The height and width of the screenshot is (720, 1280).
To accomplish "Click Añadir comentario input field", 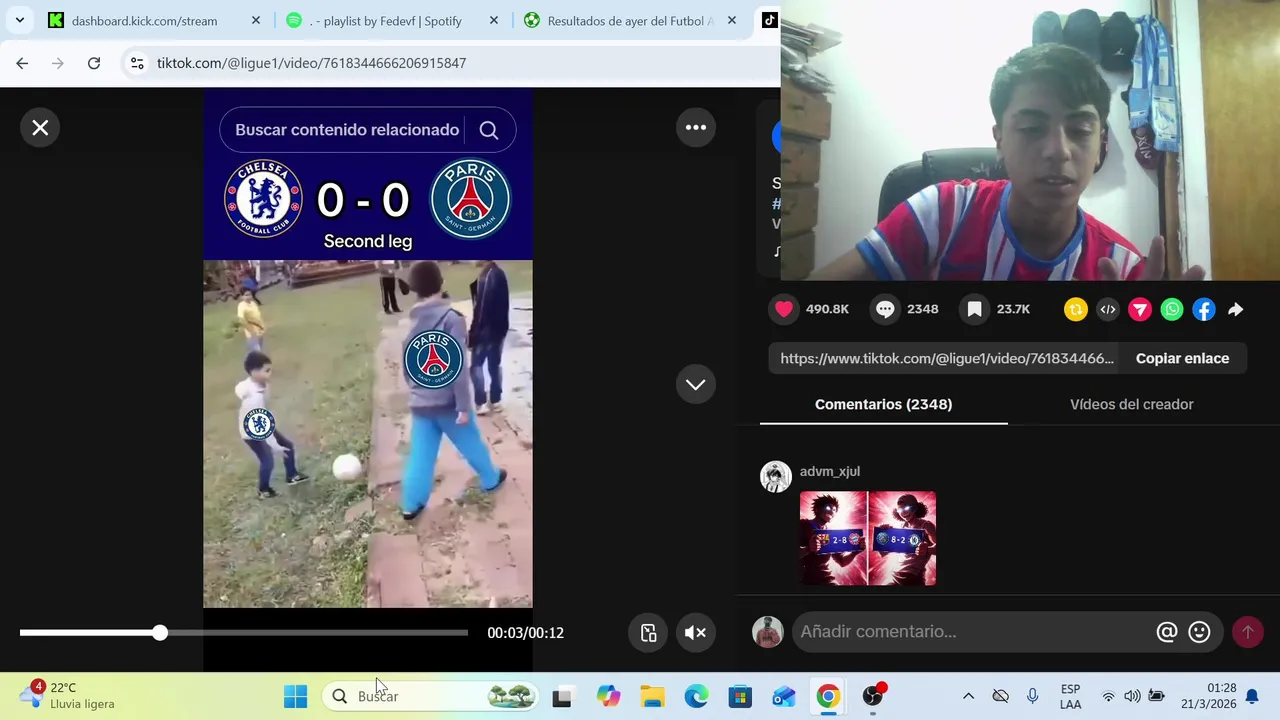I will point(974,632).
